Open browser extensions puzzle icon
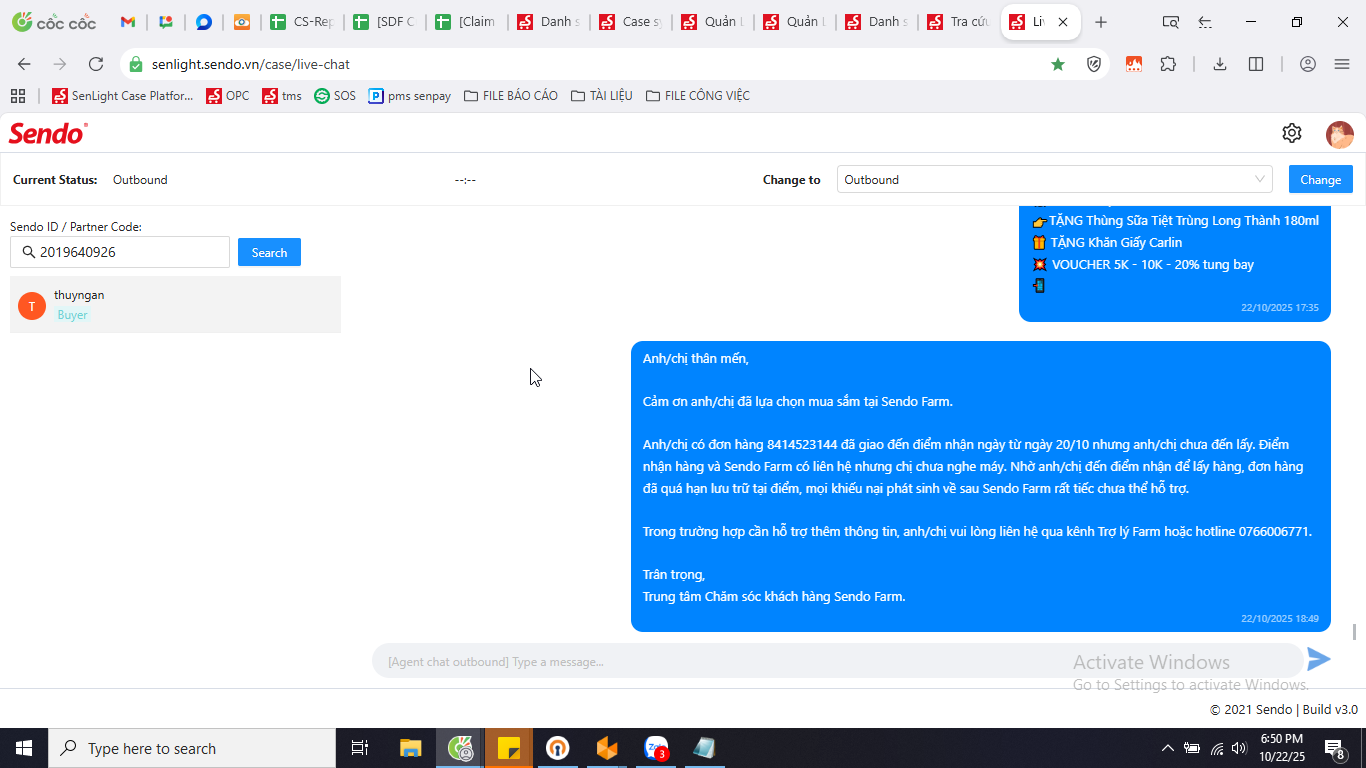1366x768 pixels. pyautogui.click(x=1168, y=64)
